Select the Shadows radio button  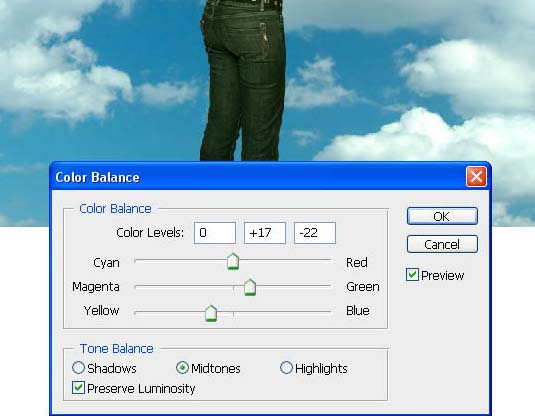pyautogui.click(x=78, y=368)
